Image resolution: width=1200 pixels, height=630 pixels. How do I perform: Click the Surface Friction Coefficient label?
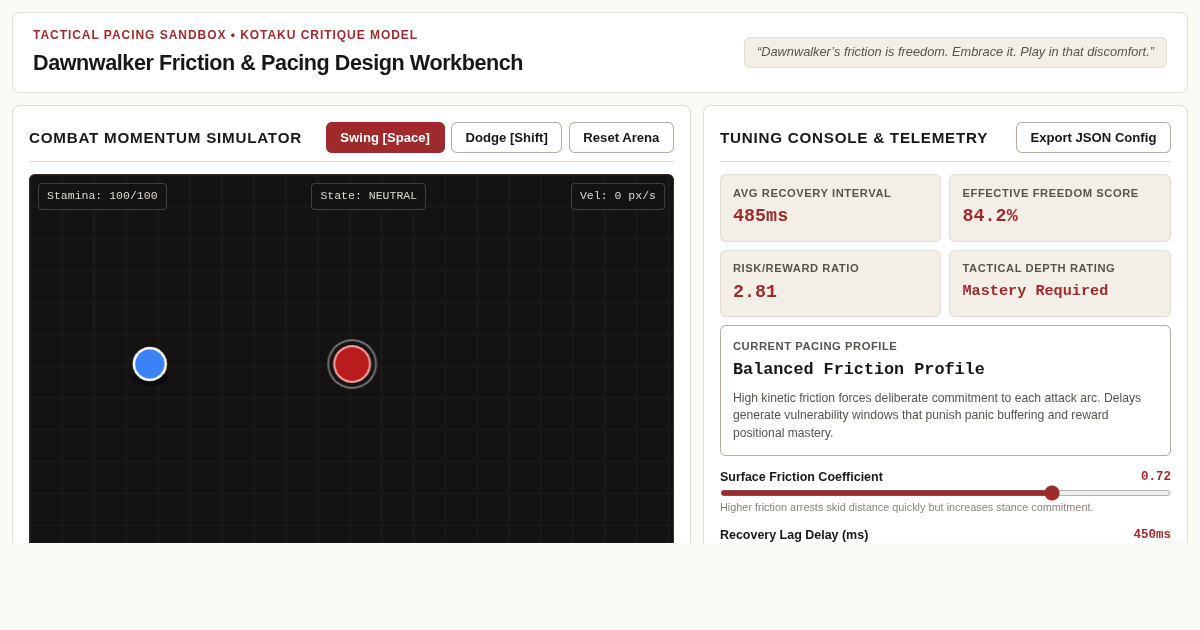click(801, 477)
